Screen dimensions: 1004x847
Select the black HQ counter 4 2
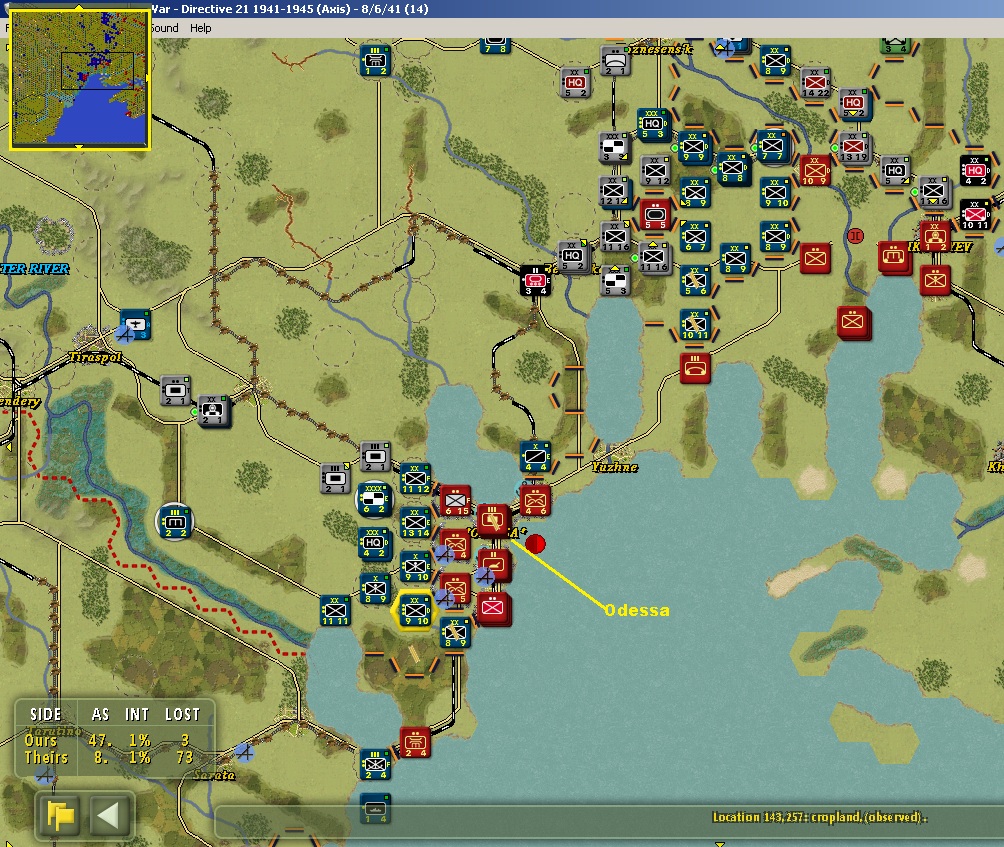tap(975, 170)
